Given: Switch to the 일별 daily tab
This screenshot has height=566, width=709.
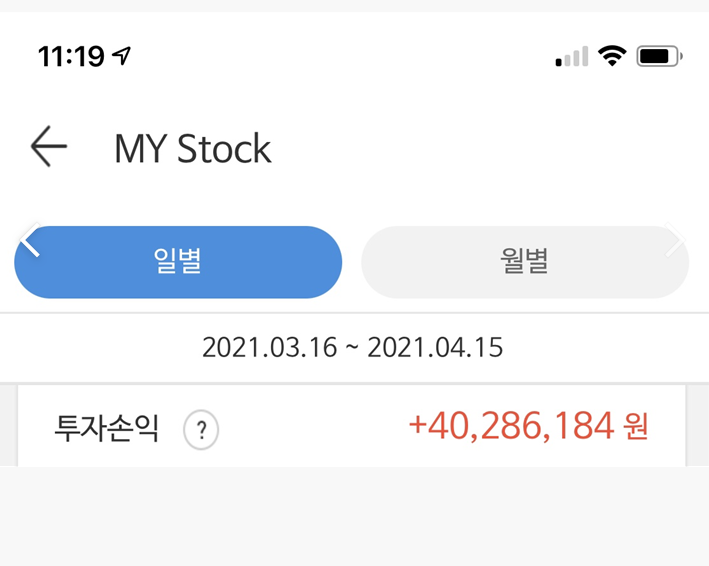Looking at the screenshot, I should pyautogui.click(x=178, y=262).
